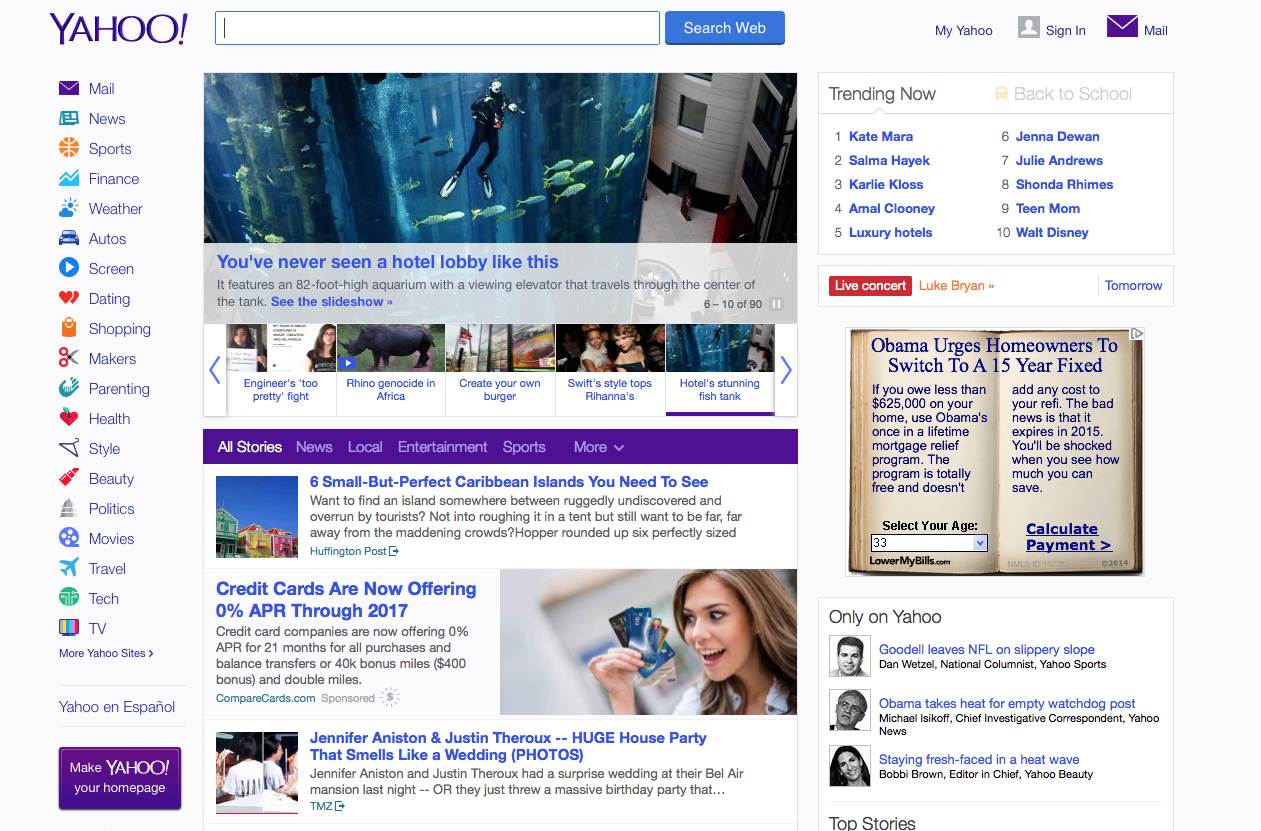Open the Entertainment stories tab
Screen dimensions: 1261x831
click(442, 447)
